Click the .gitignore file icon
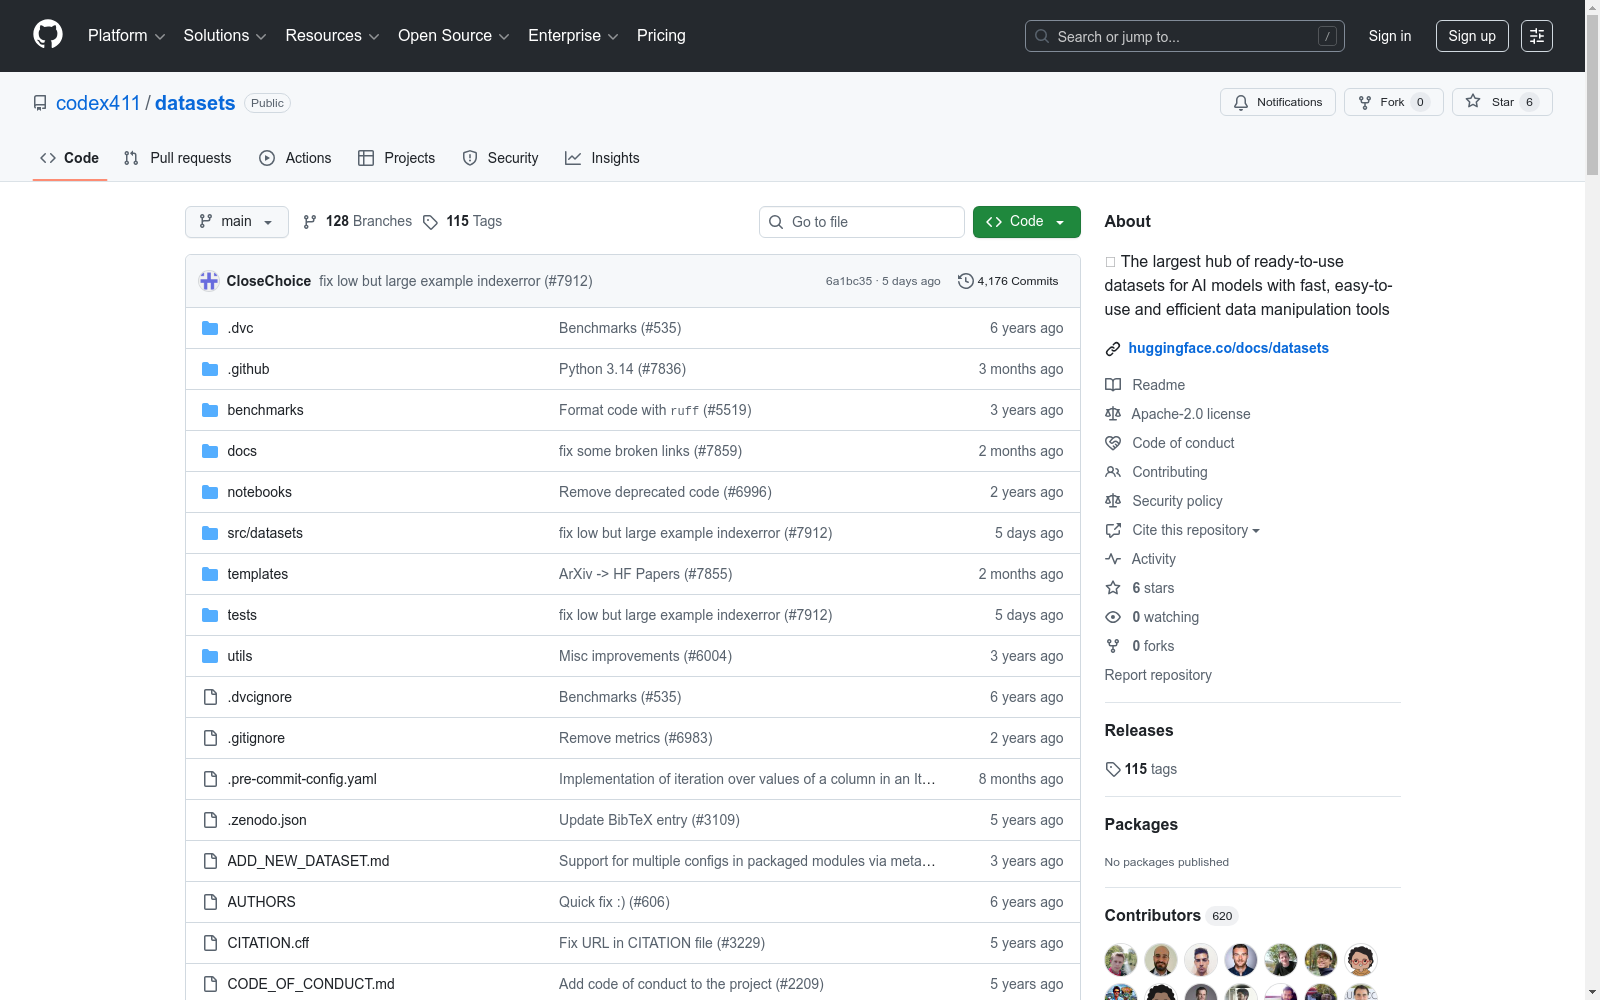The height and width of the screenshot is (1000, 1600). [210, 738]
